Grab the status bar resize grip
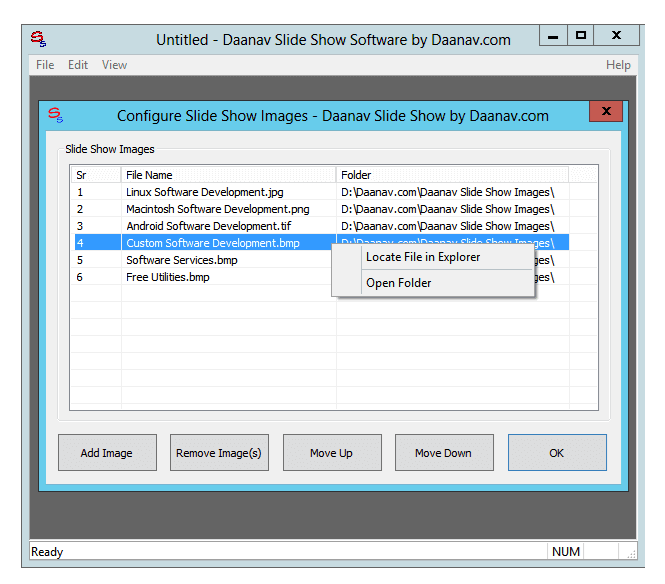Image resolution: width=665 pixels, height=584 pixels. pos(631,554)
